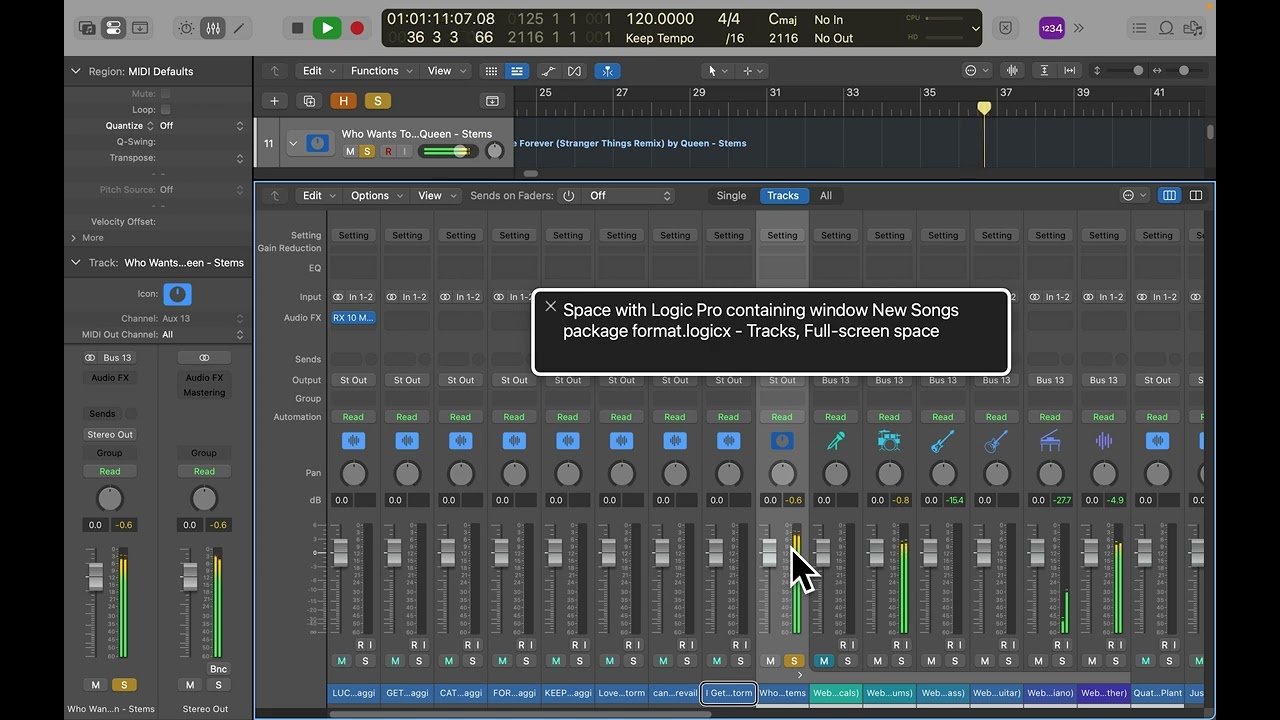Click the Bnc bounce button
Viewport: 1280px width, 720px height.
click(218, 669)
